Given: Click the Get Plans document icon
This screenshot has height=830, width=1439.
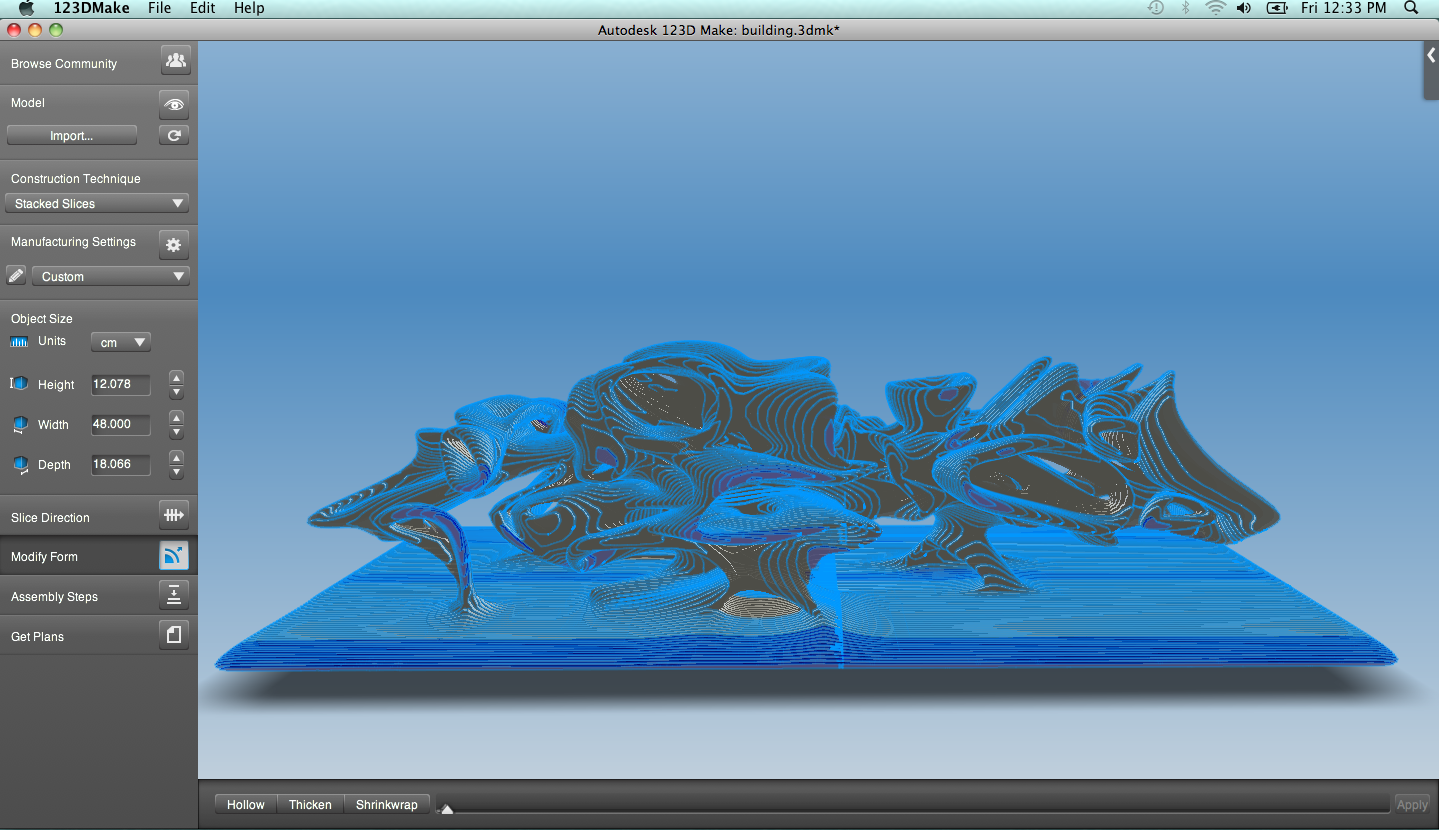Looking at the screenshot, I should 174,635.
